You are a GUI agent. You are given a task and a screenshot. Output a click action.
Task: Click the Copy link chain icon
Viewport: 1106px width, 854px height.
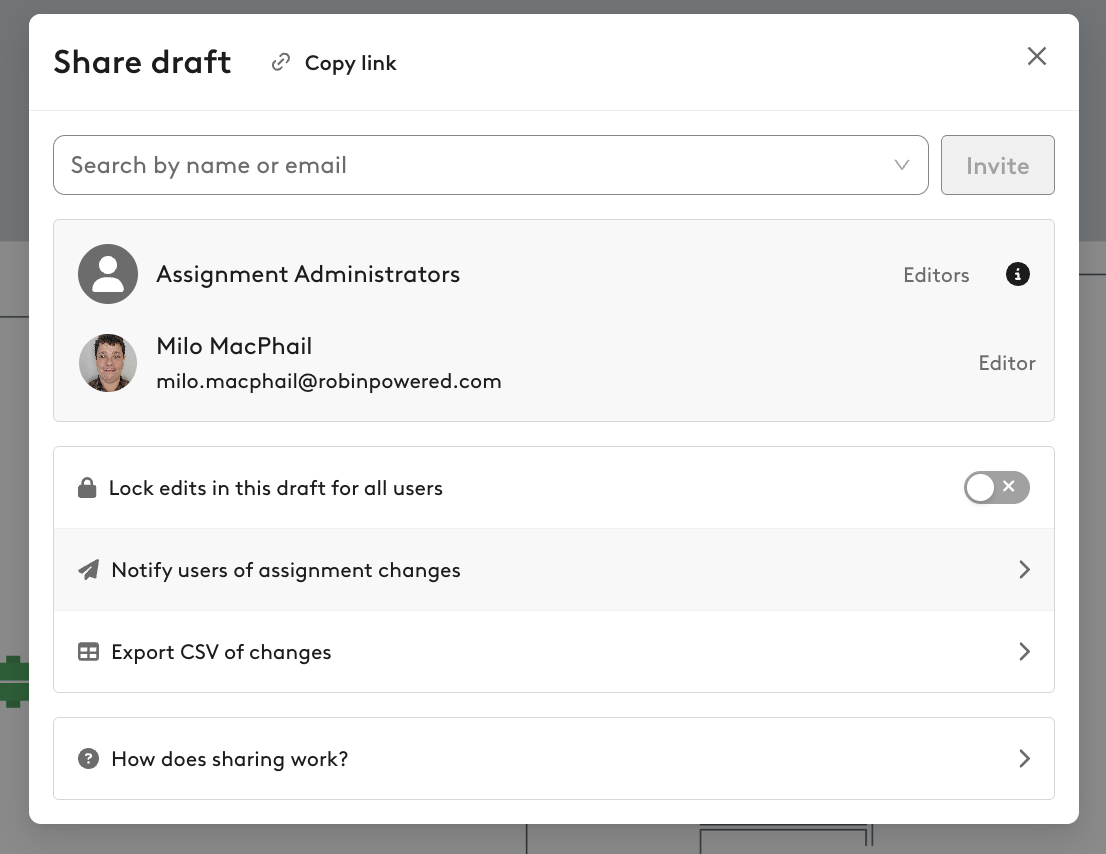point(281,63)
